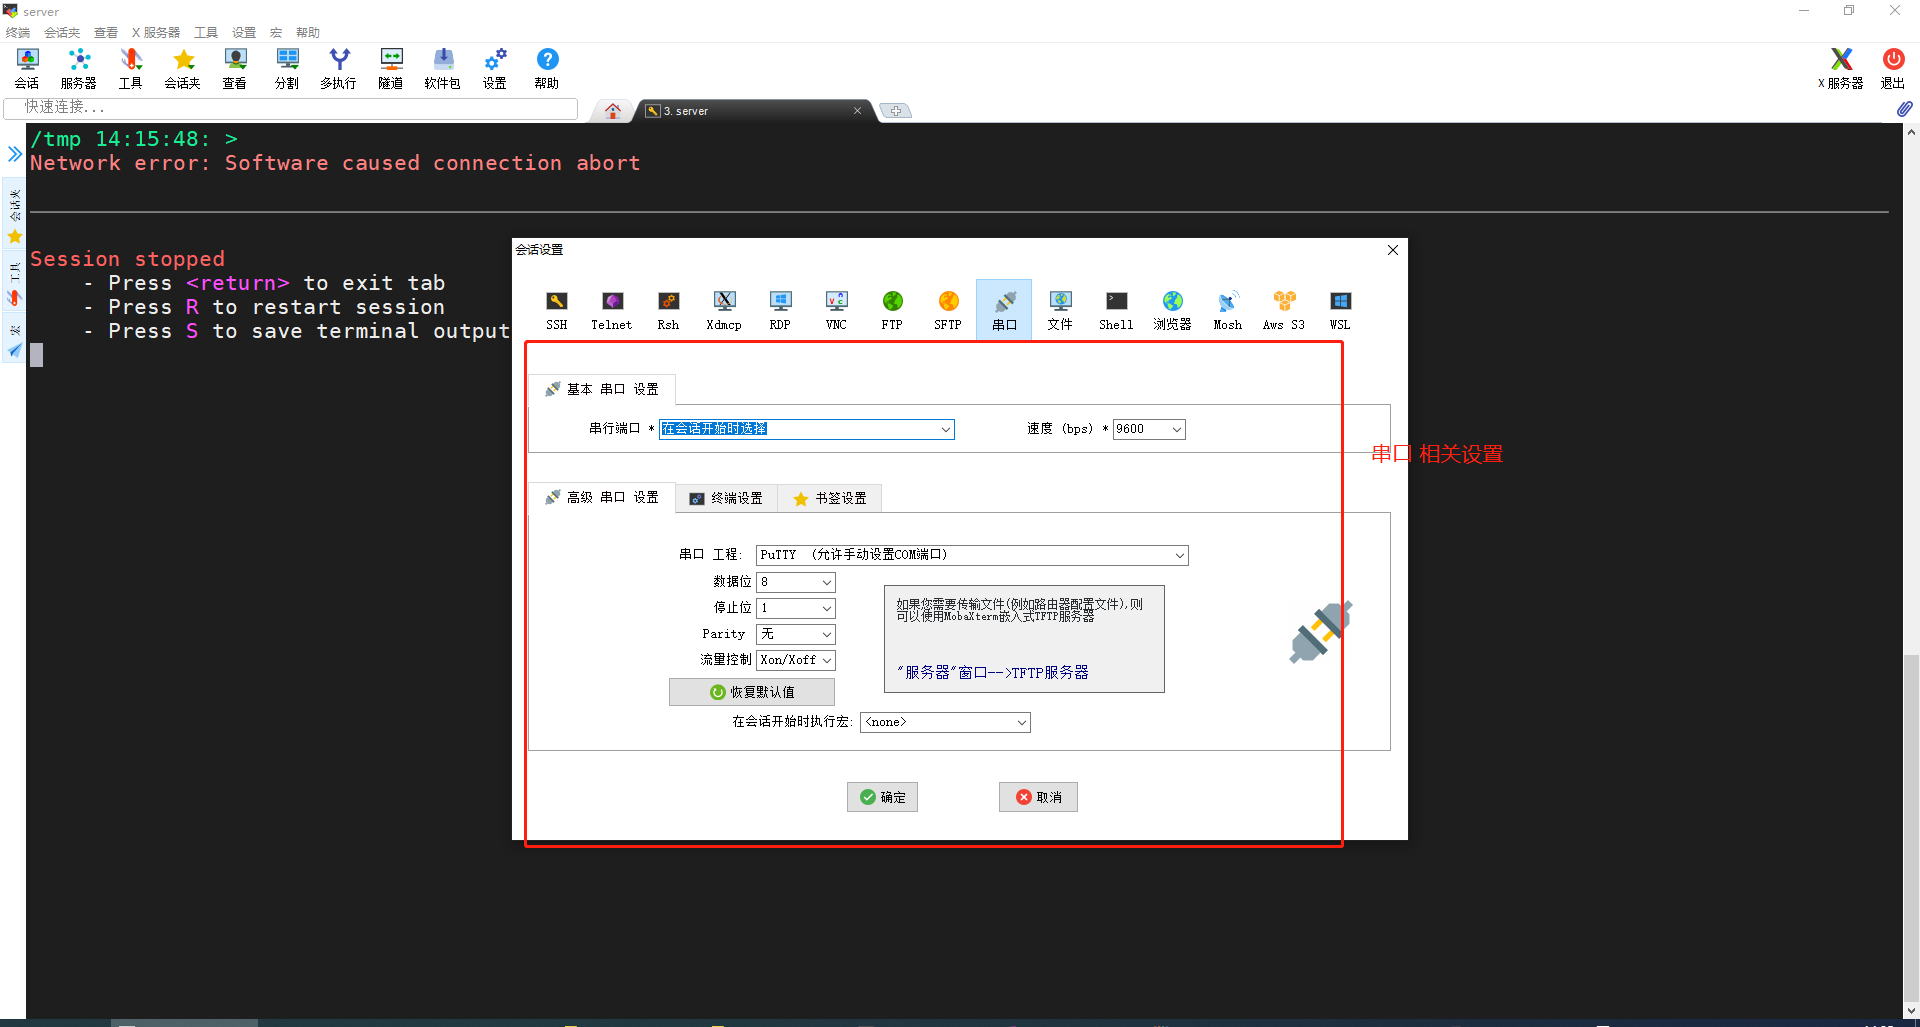
Task: Open 查看 toolbar icon
Action: tap(235, 69)
